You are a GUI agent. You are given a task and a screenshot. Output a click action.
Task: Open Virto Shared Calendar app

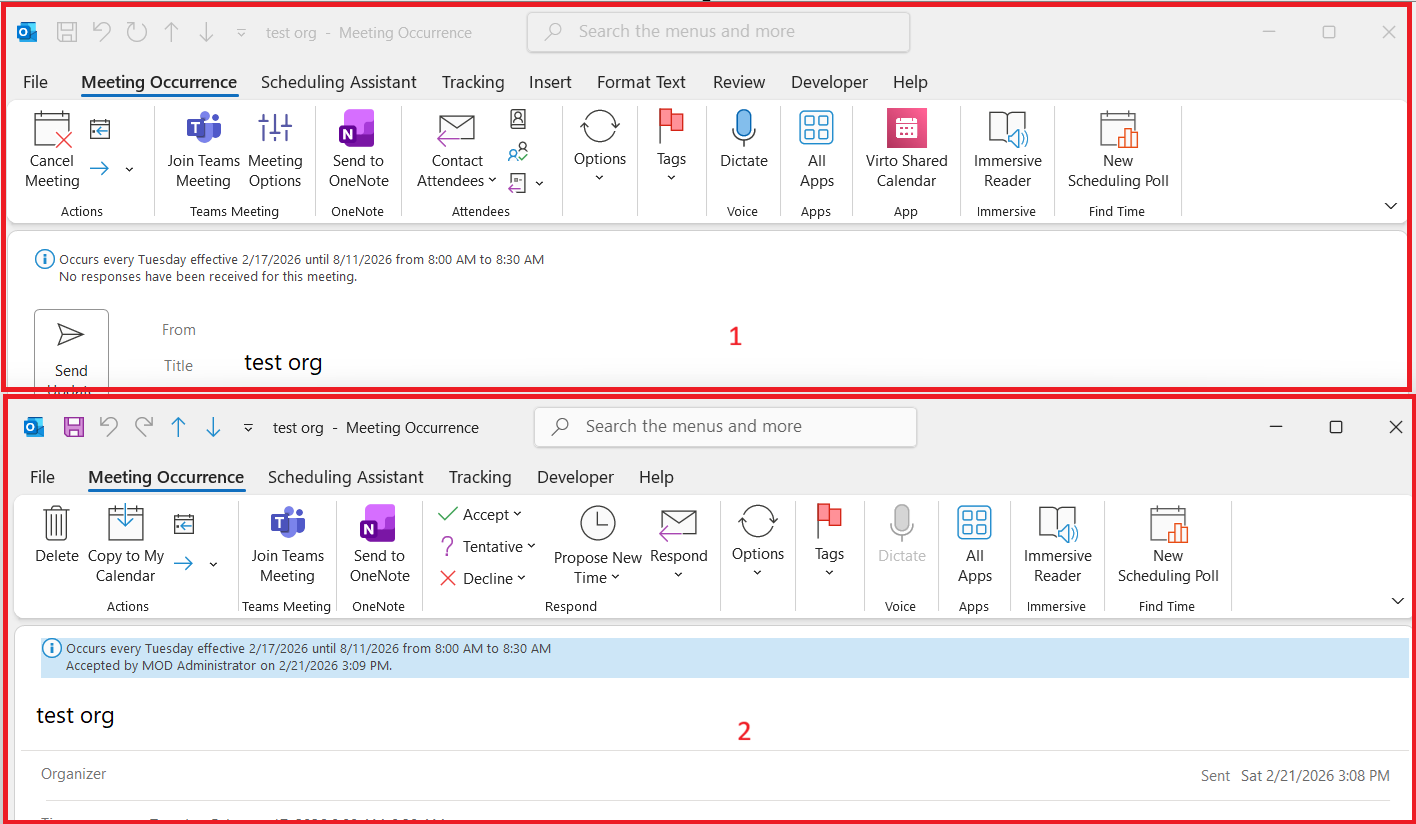tap(906, 150)
